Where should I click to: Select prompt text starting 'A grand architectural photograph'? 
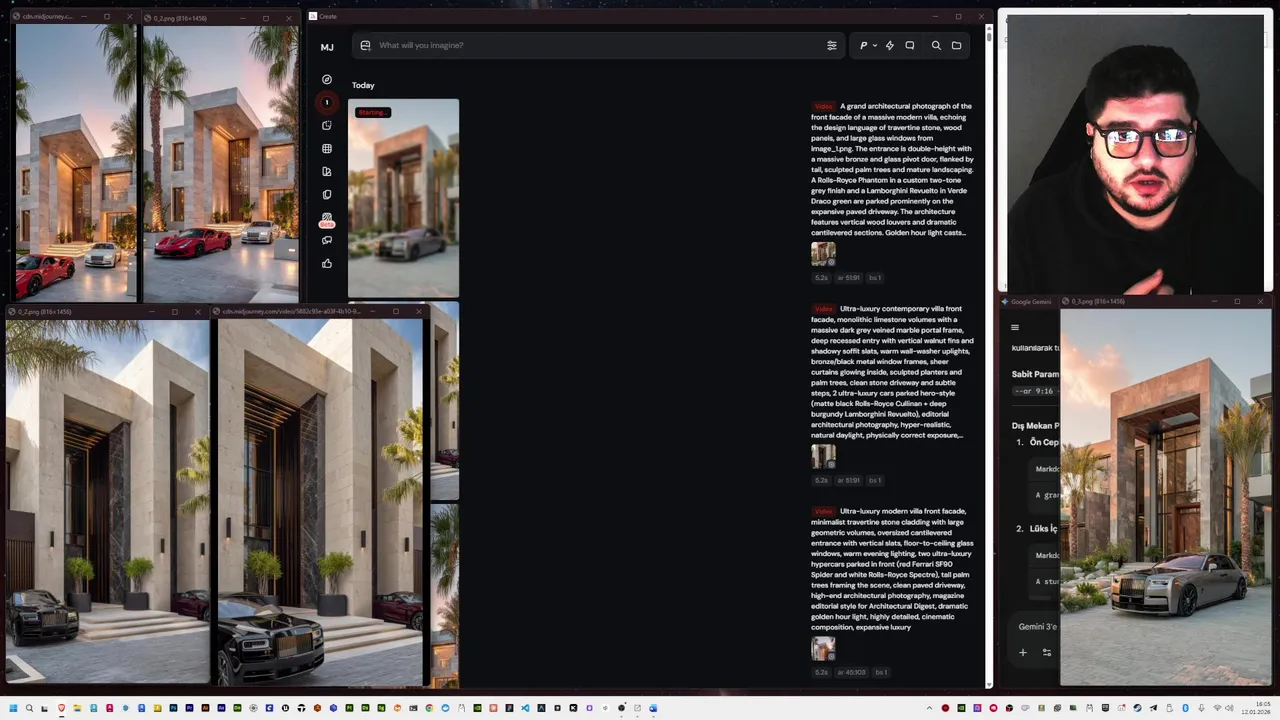(892, 169)
